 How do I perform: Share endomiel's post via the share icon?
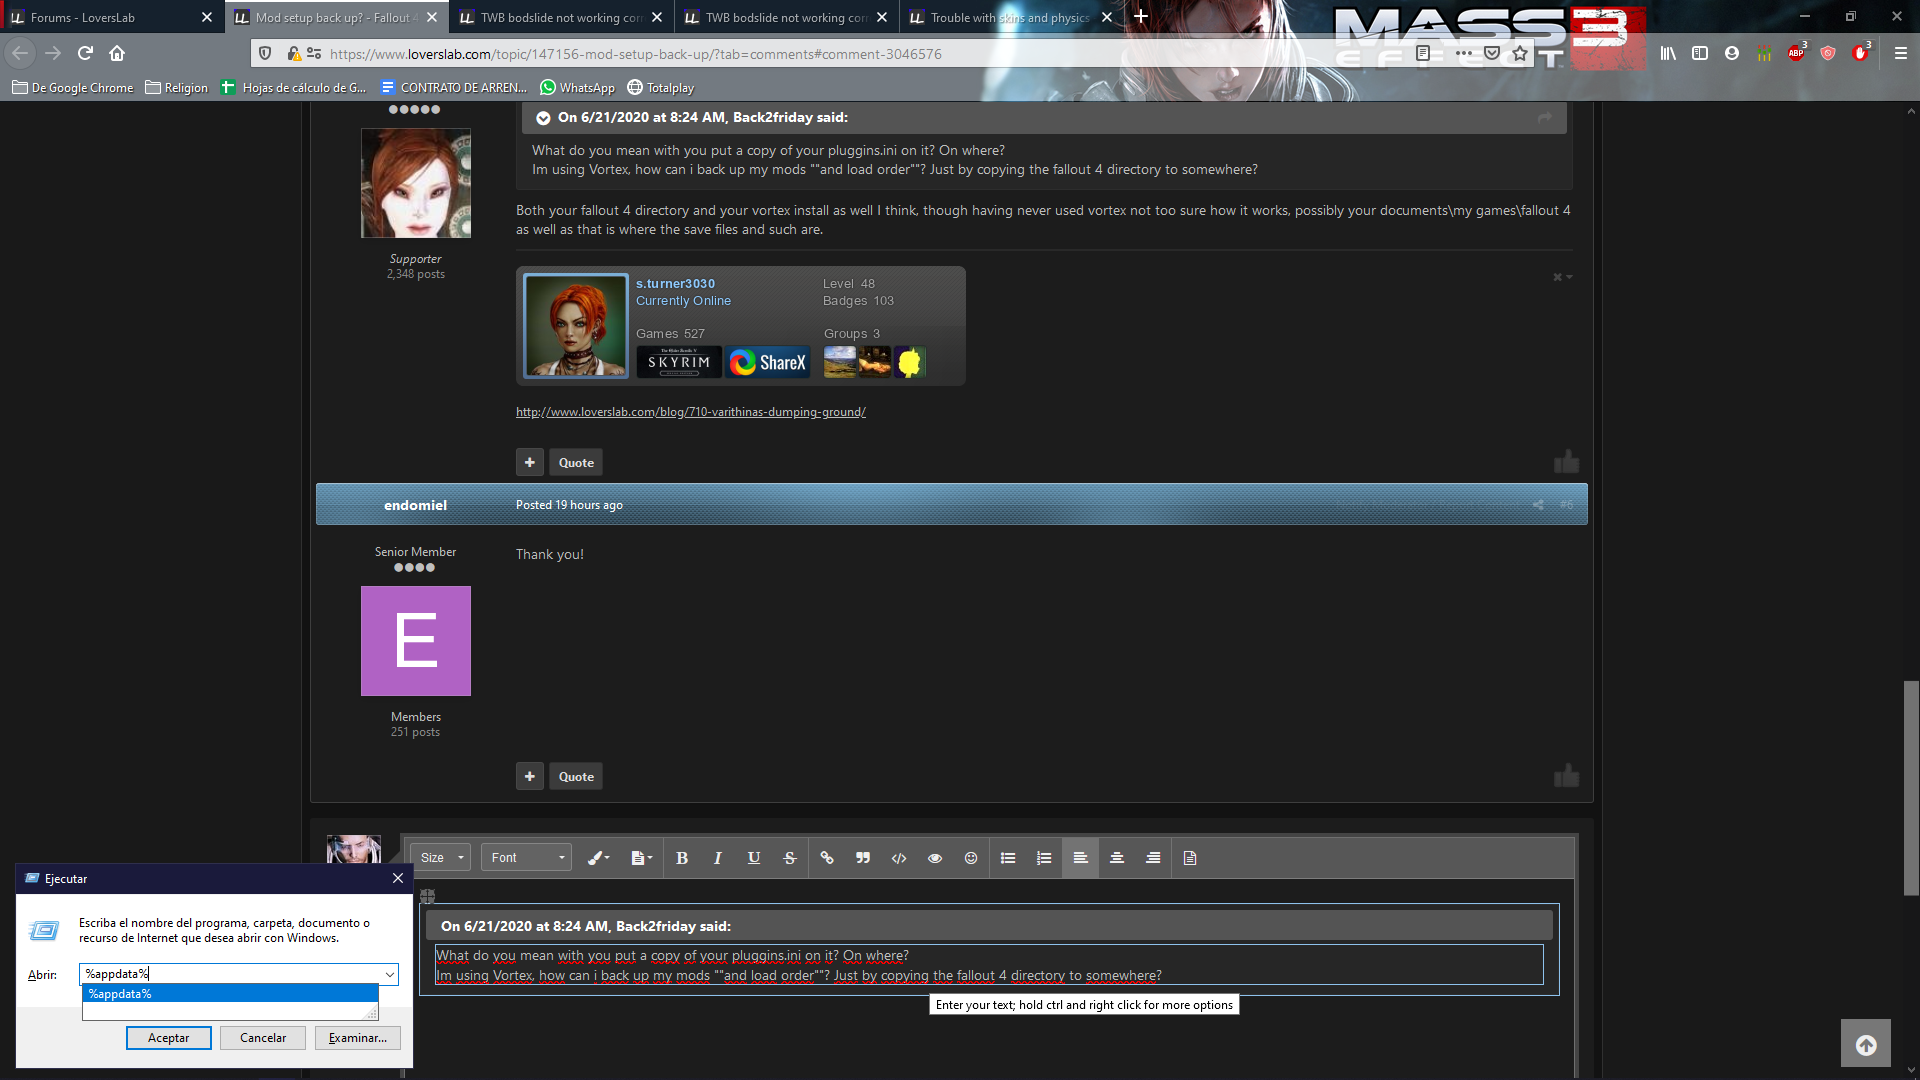coord(1538,505)
